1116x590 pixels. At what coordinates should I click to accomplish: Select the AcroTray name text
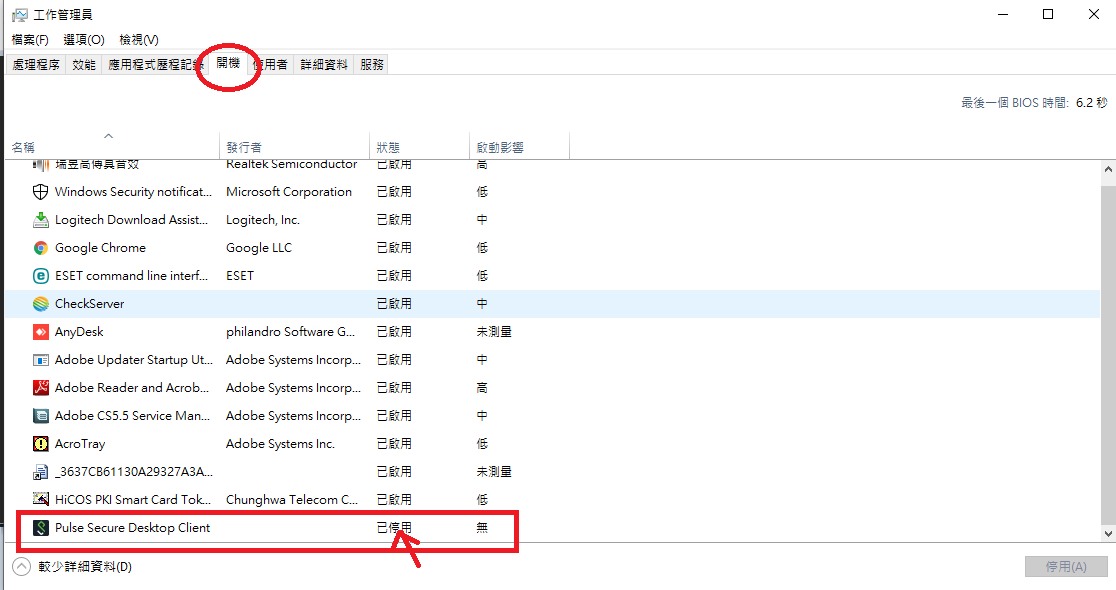(x=80, y=444)
